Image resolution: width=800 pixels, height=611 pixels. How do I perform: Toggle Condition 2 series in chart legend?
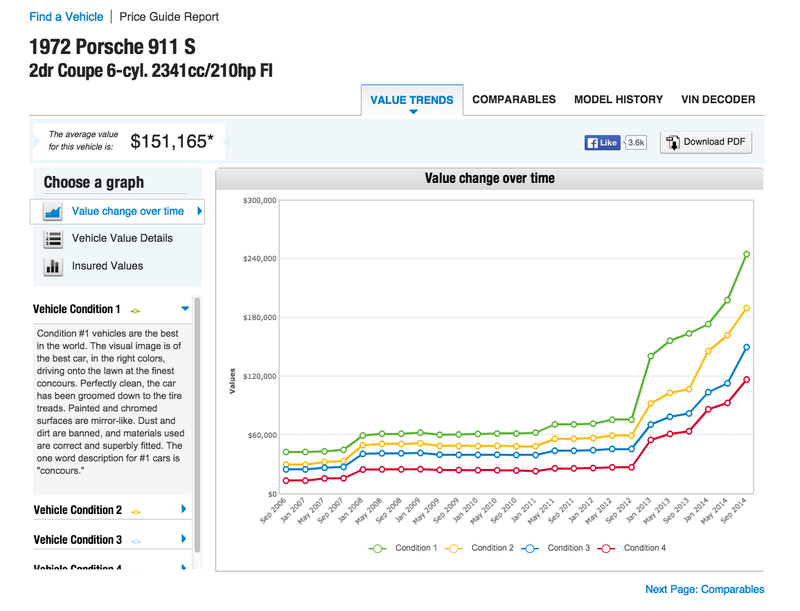(479, 548)
